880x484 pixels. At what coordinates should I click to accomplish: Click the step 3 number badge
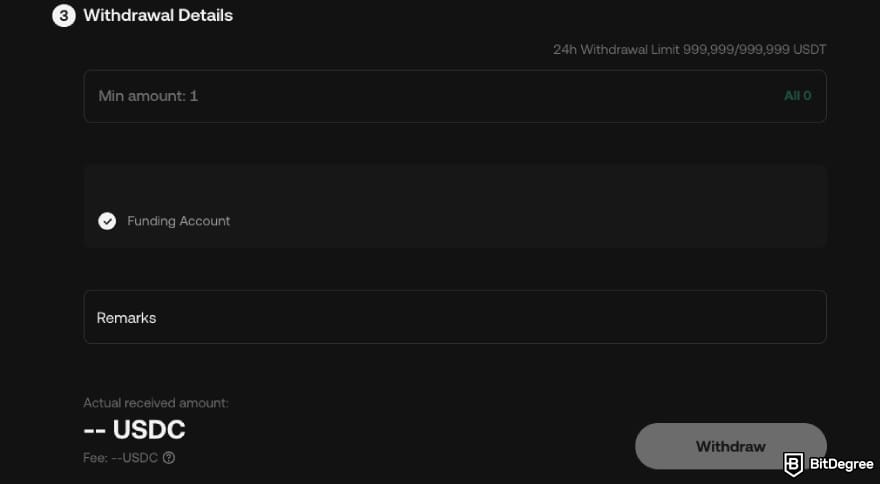(64, 16)
